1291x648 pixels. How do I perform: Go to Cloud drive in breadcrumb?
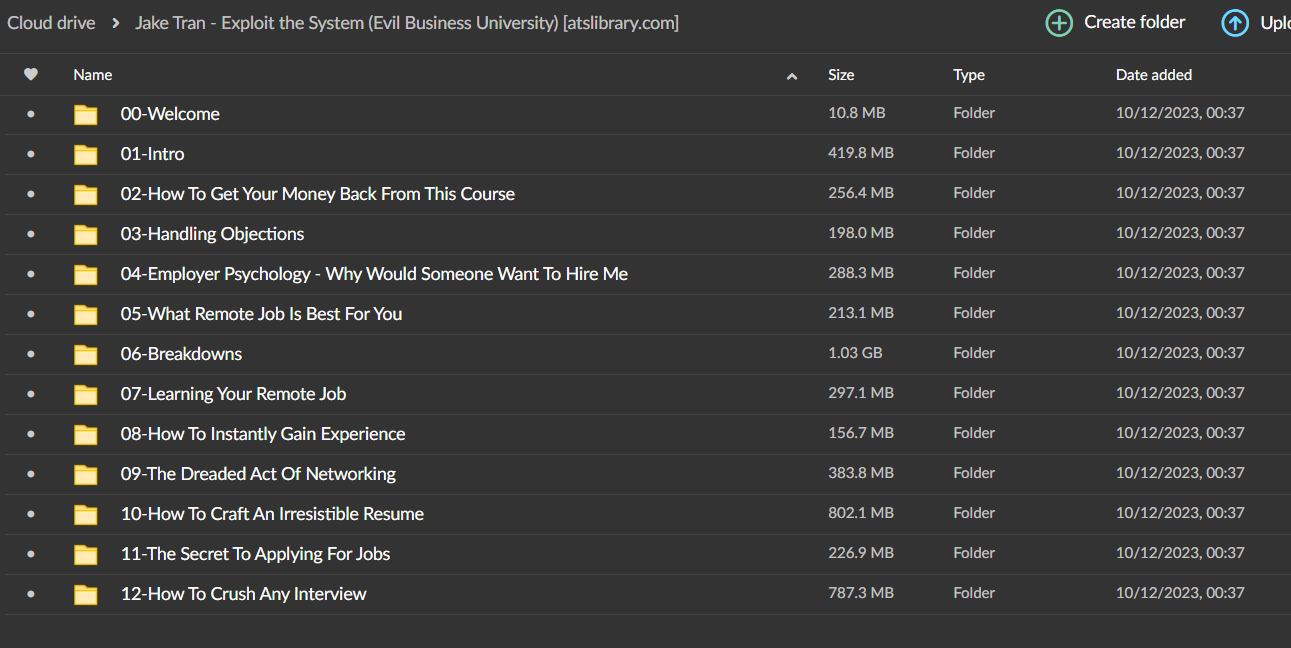click(51, 22)
